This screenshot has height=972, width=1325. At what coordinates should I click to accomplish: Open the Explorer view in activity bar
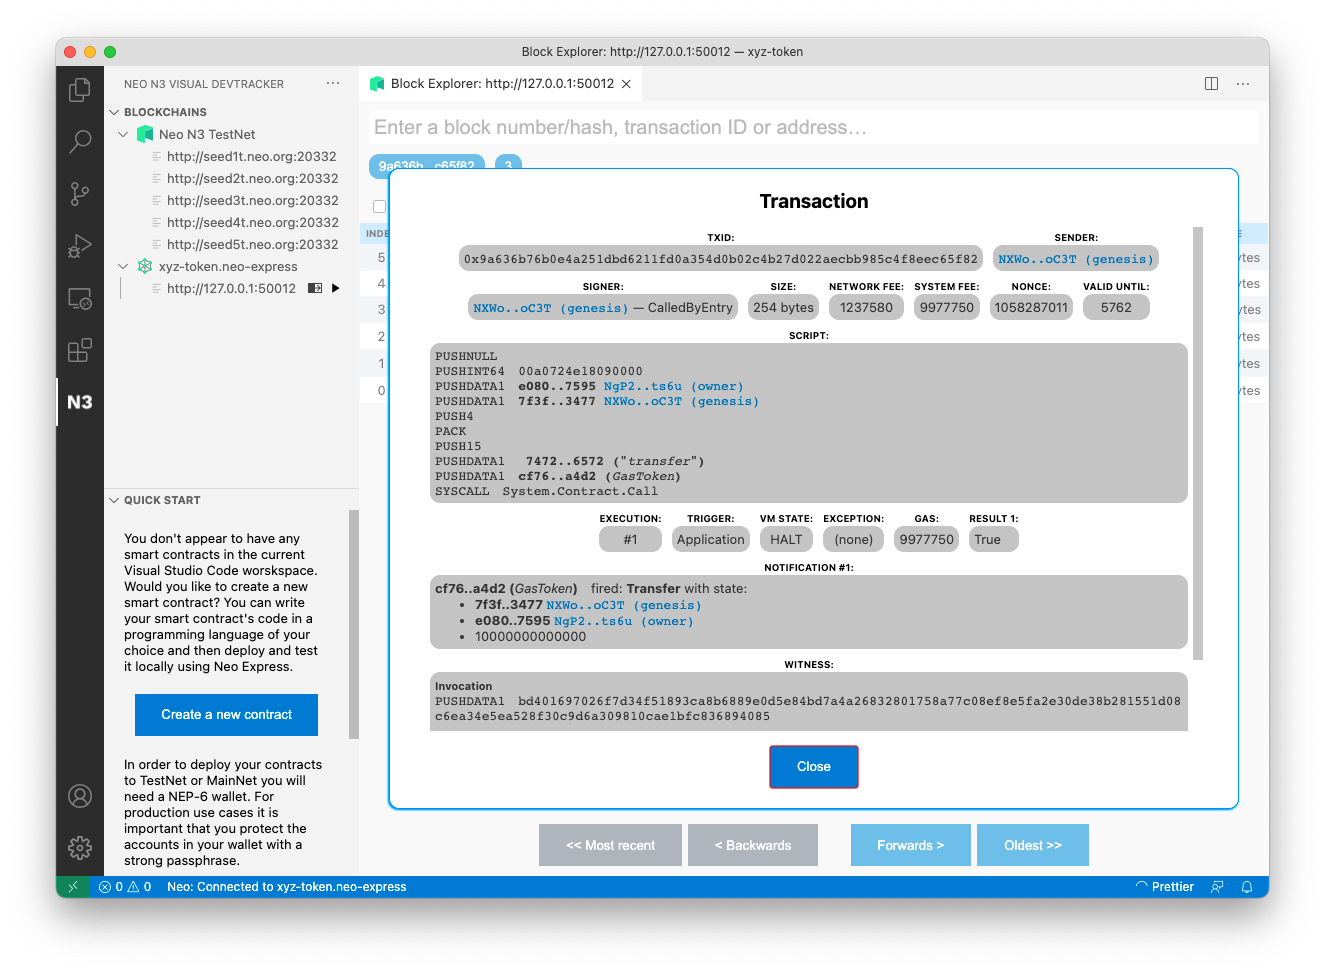80,91
